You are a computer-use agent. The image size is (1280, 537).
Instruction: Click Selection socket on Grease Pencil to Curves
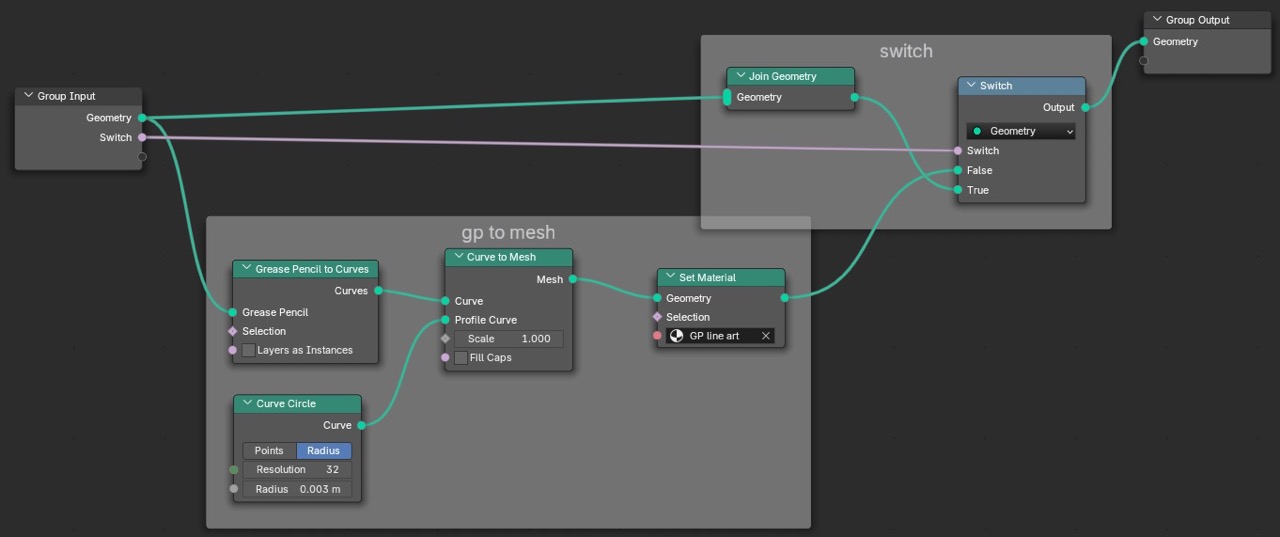pyautogui.click(x=233, y=331)
